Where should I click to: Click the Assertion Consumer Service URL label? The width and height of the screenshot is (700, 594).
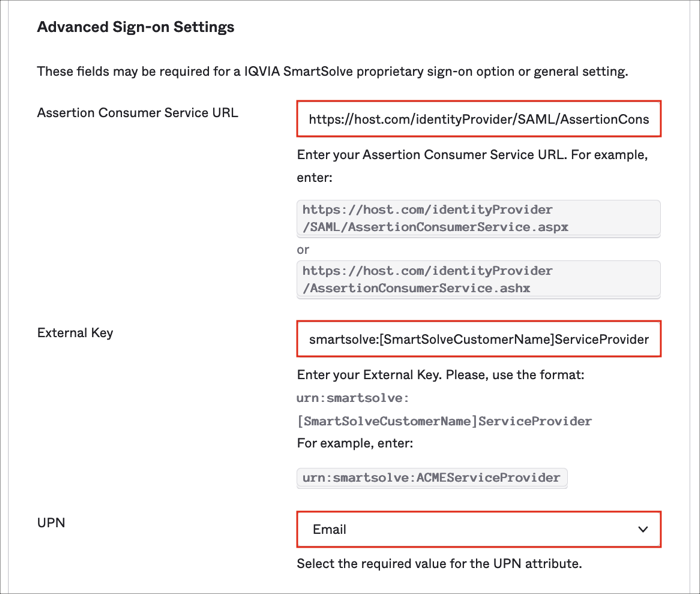137,112
